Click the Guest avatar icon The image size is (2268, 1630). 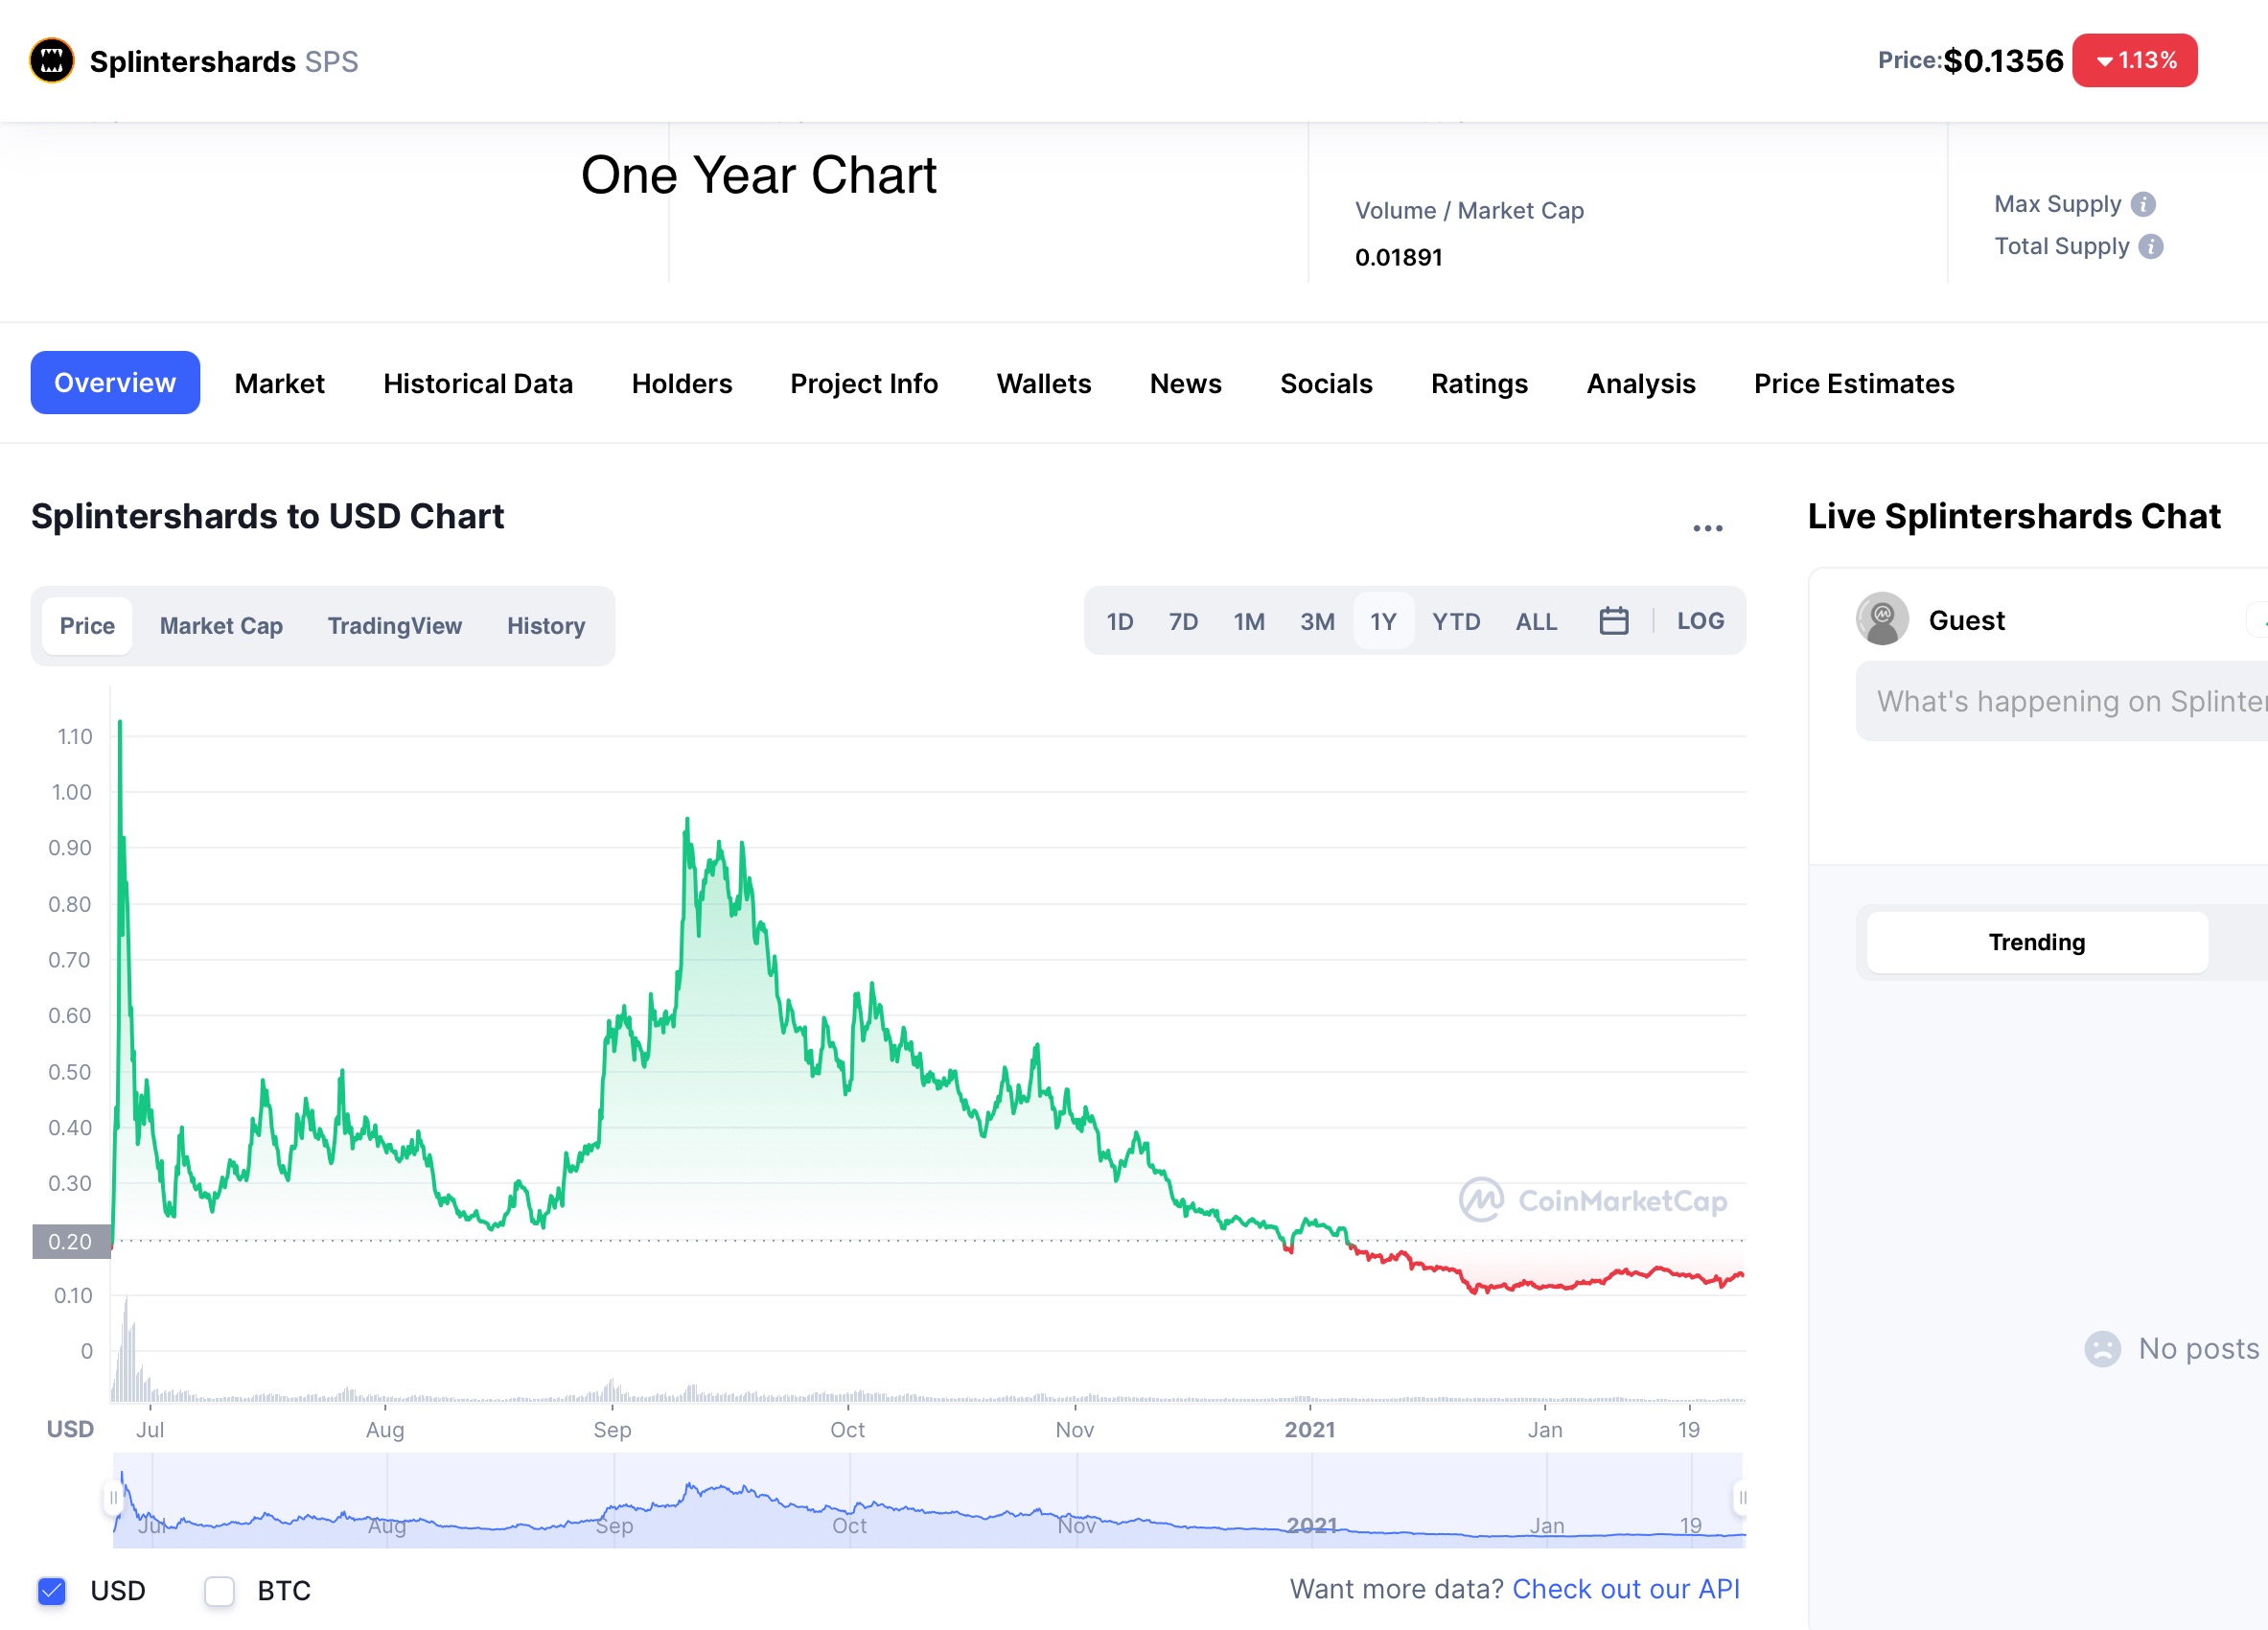pos(1882,619)
